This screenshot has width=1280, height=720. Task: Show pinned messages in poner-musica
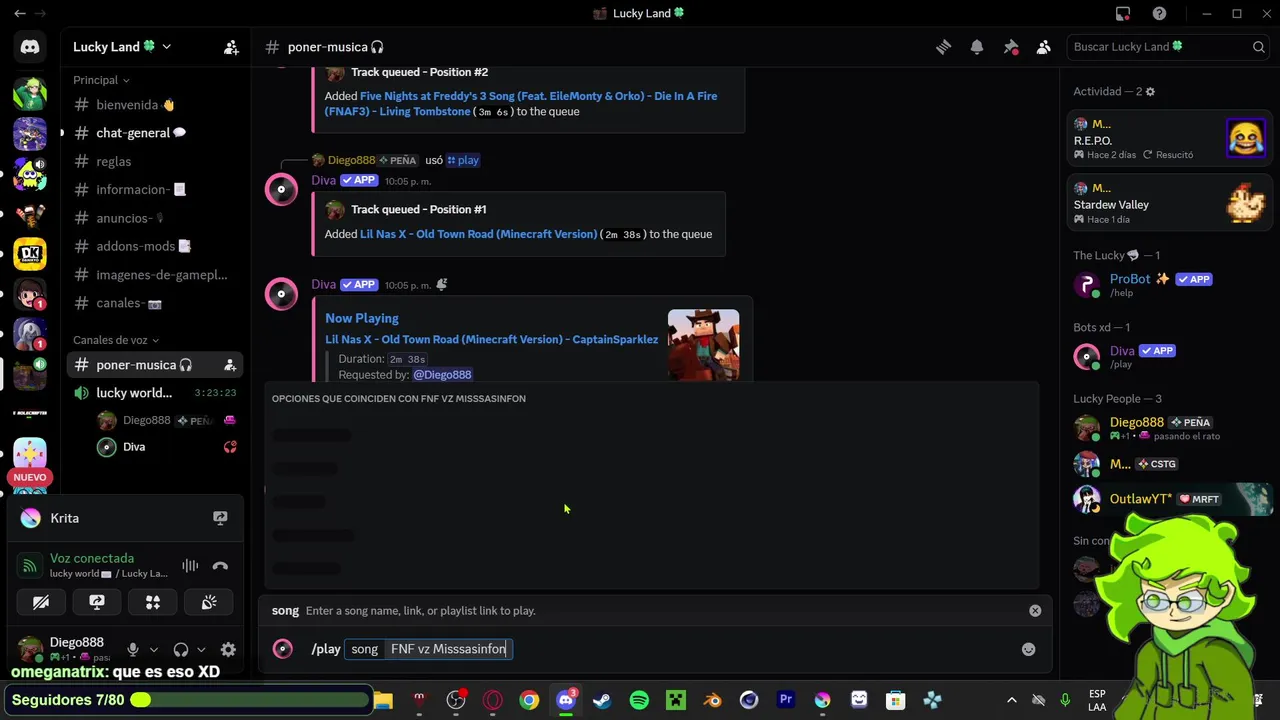click(1011, 47)
